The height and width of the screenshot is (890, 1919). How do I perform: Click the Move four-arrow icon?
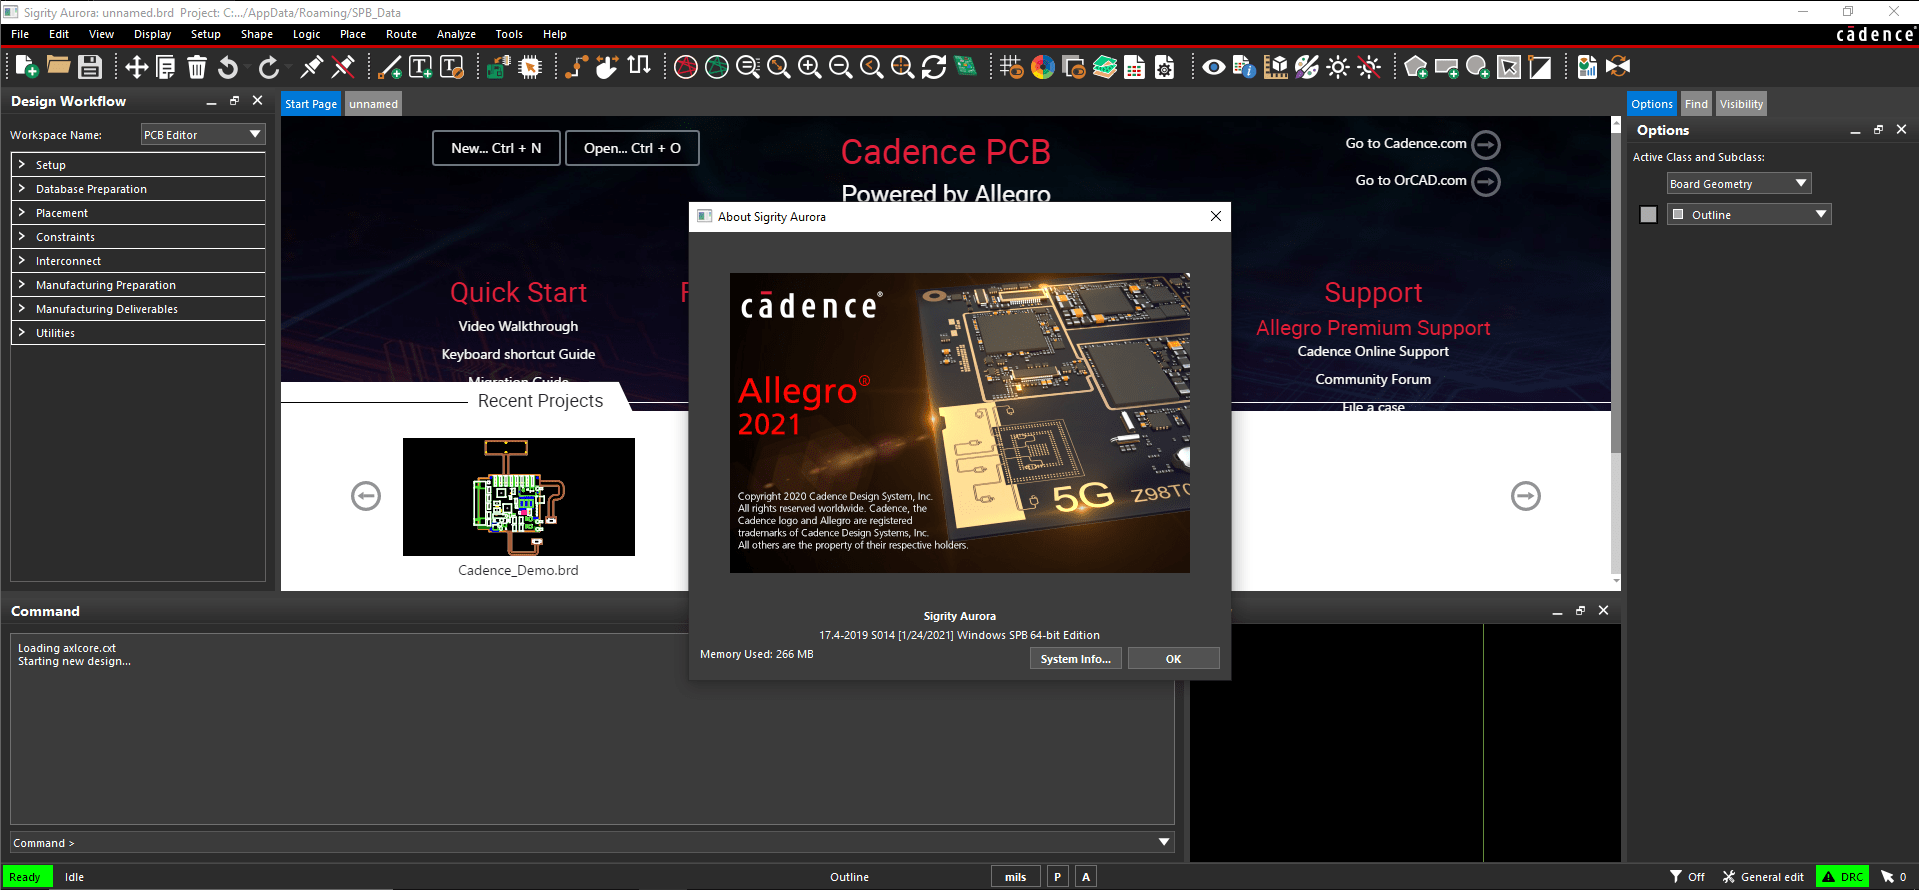pos(136,67)
